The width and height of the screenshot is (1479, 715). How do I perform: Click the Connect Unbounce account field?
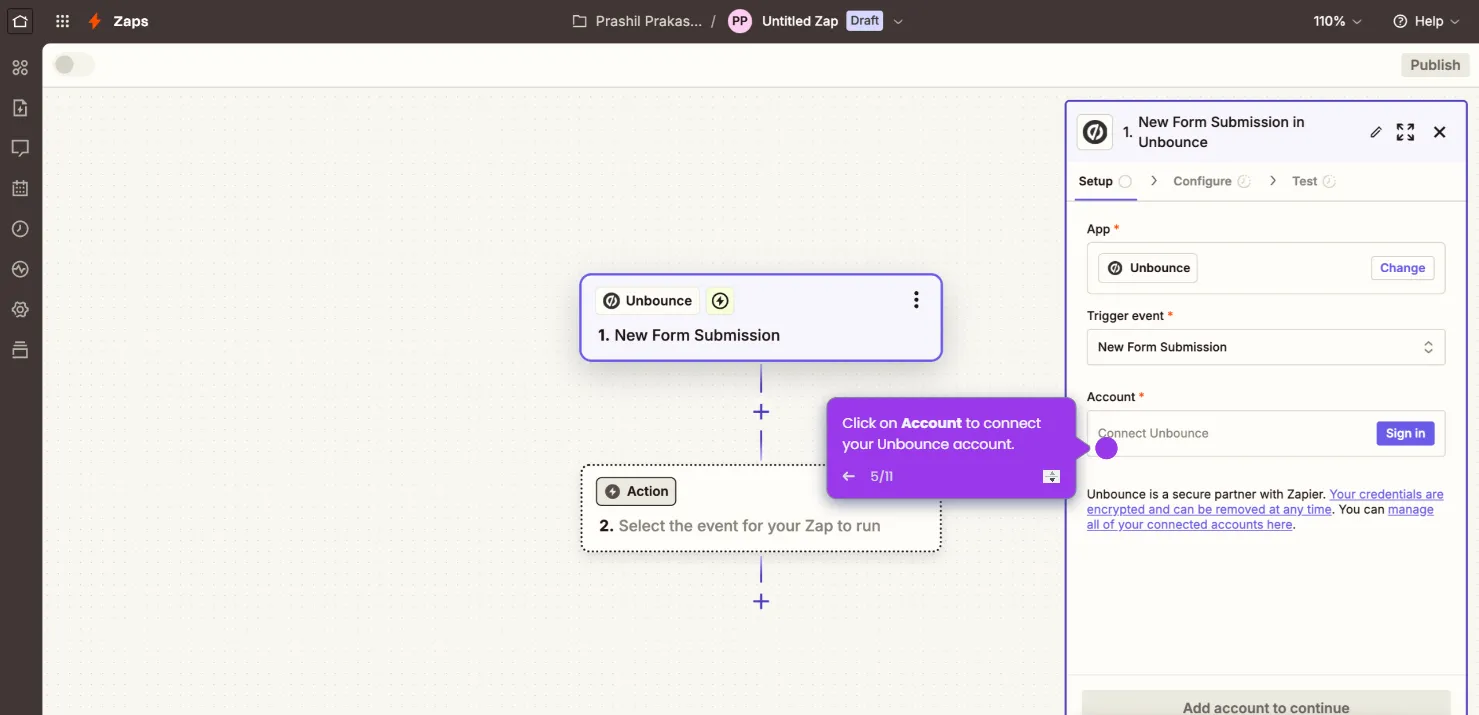pyautogui.click(x=1266, y=433)
